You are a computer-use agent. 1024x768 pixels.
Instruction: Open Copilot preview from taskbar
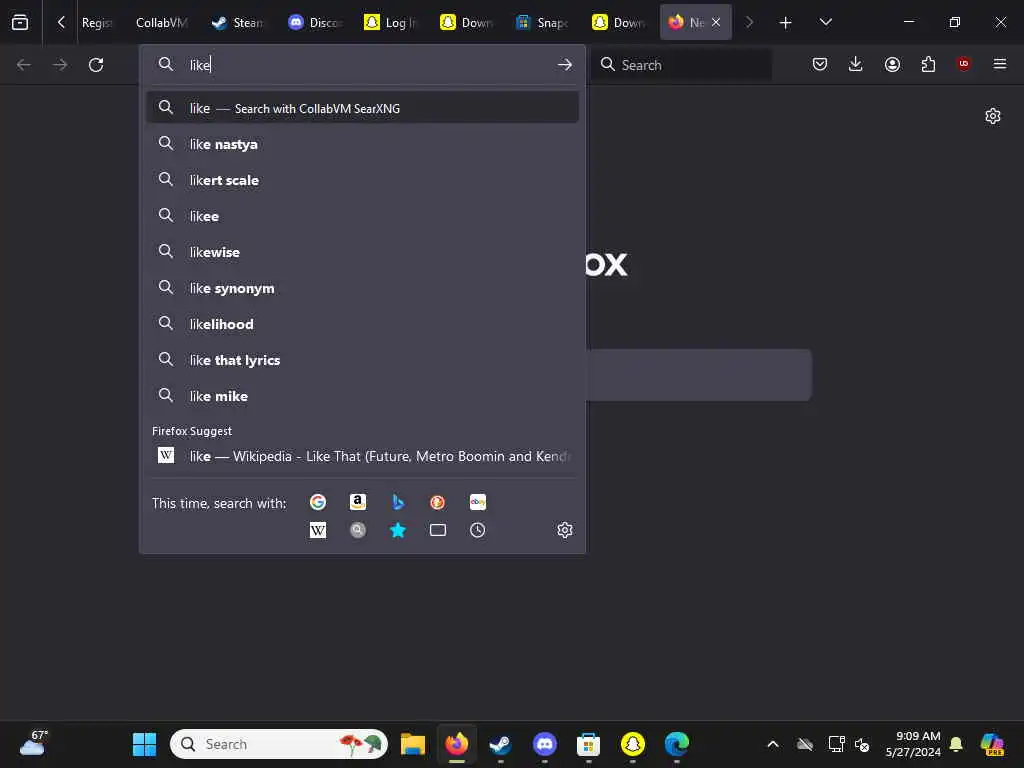[993, 744]
